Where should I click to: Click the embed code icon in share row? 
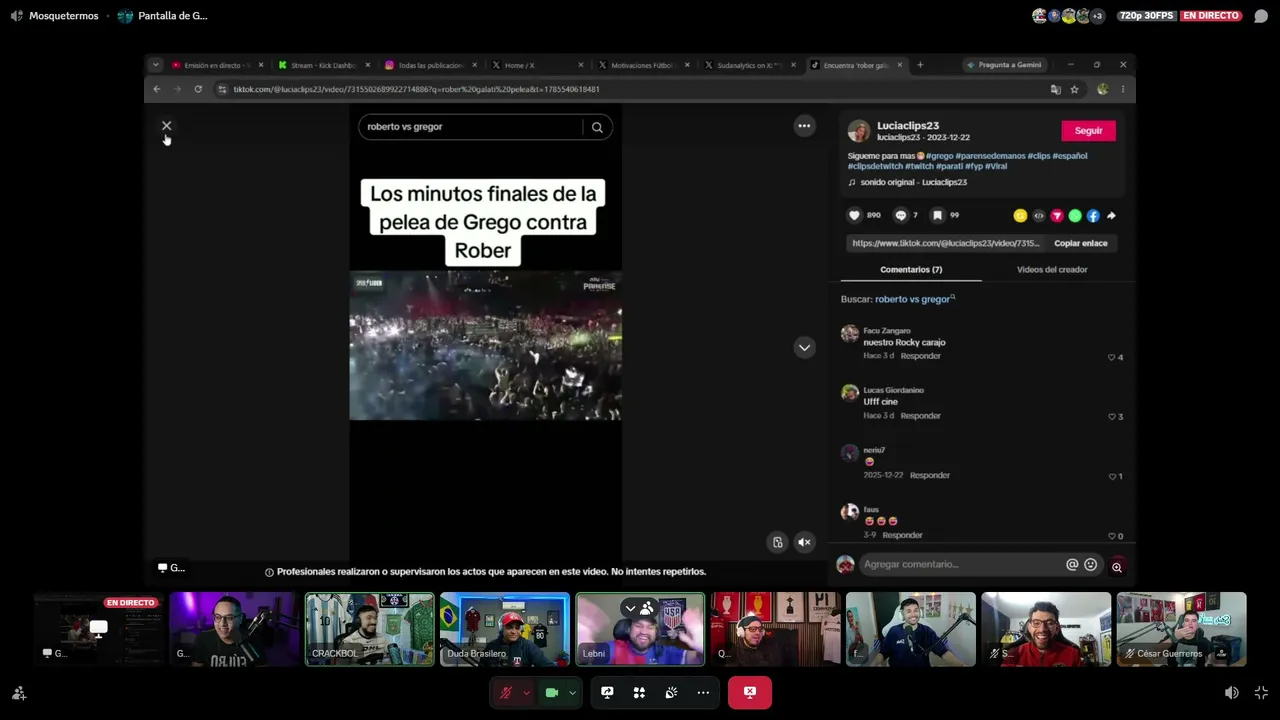coord(1039,216)
